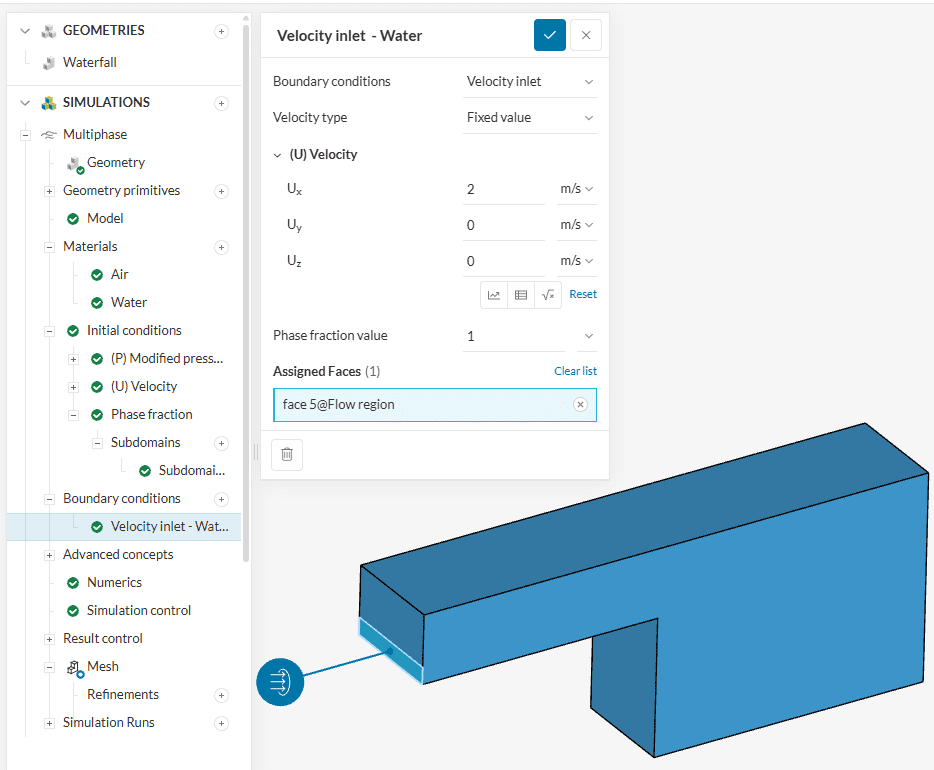This screenshot has width=934, height=770.
Task: Select Numerics in the simulation tree
Action: (114, 583)
